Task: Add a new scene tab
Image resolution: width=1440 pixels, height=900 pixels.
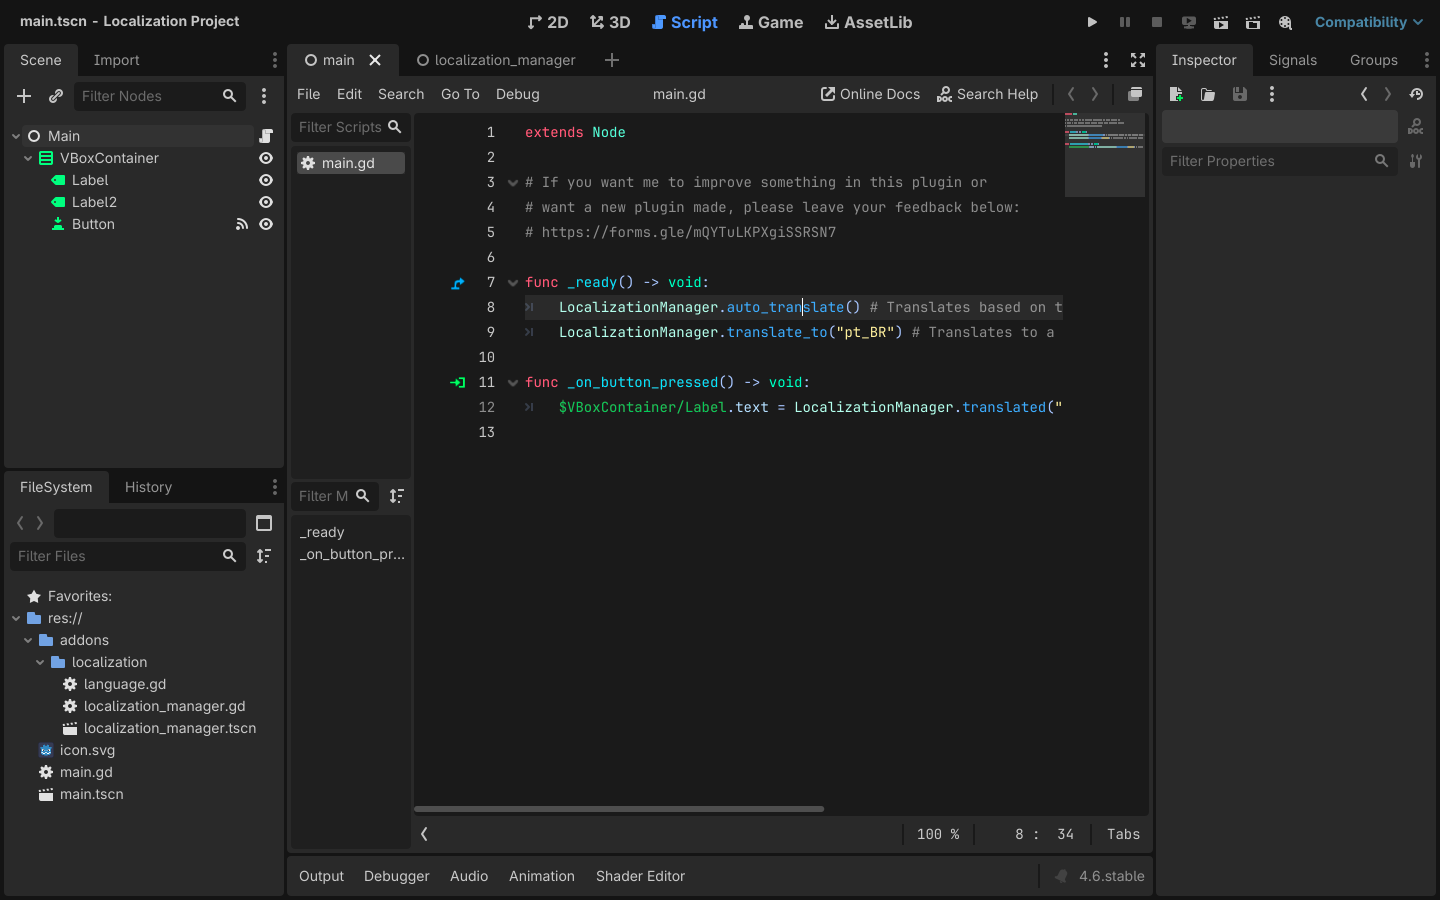Action: (x=612, y=60)
